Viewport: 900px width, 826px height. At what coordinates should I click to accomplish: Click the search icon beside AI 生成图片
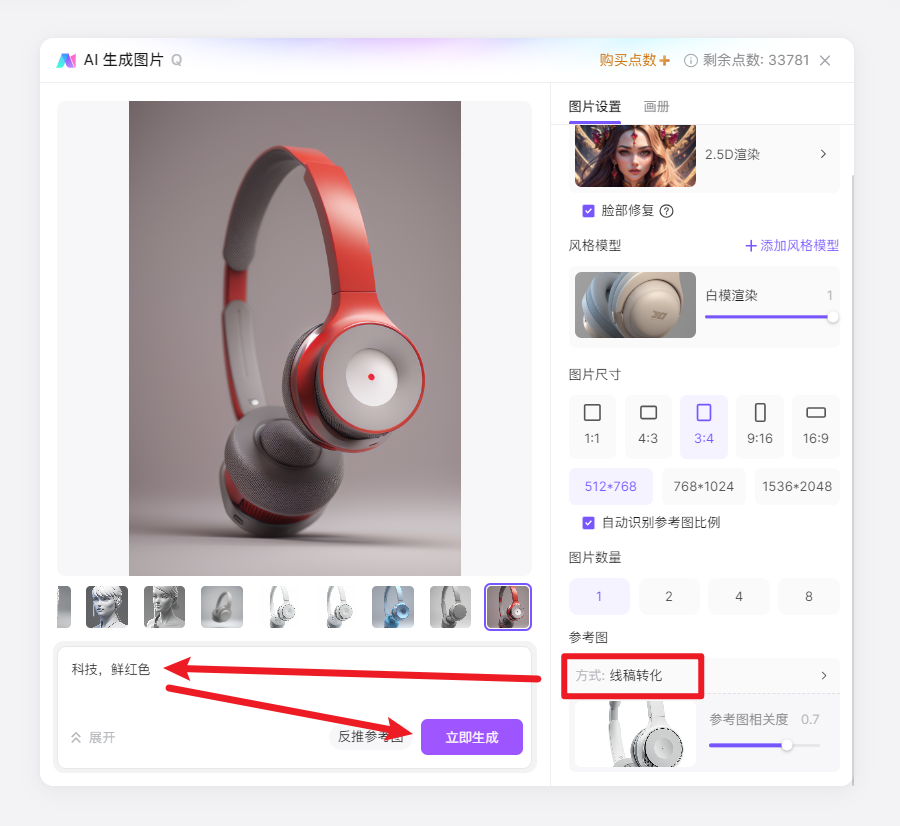(x=177, y=60)
